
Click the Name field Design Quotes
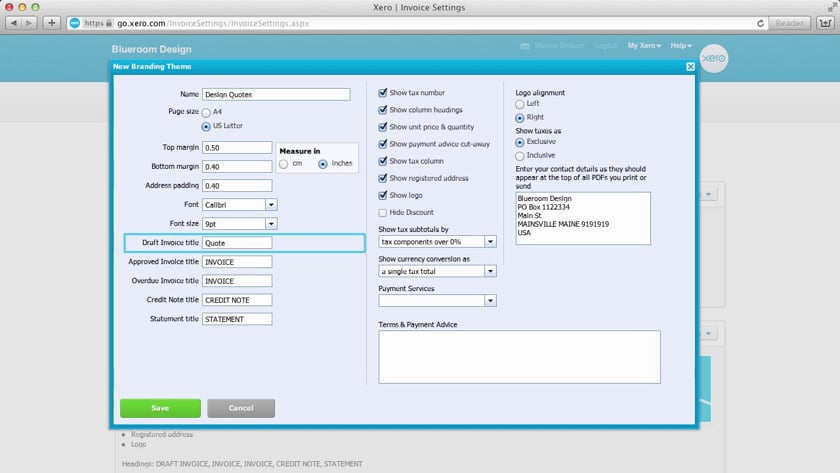(276, 94)
